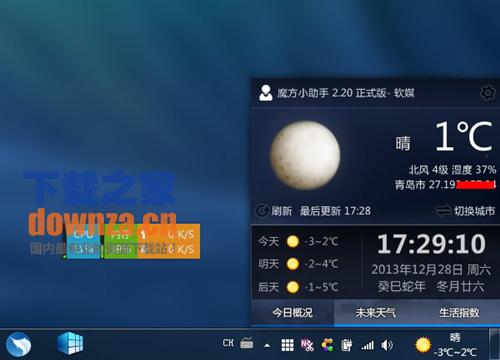Click the sun icon next to 今天
The height and width of the screenshot is (360, 500).
point(293,241)
